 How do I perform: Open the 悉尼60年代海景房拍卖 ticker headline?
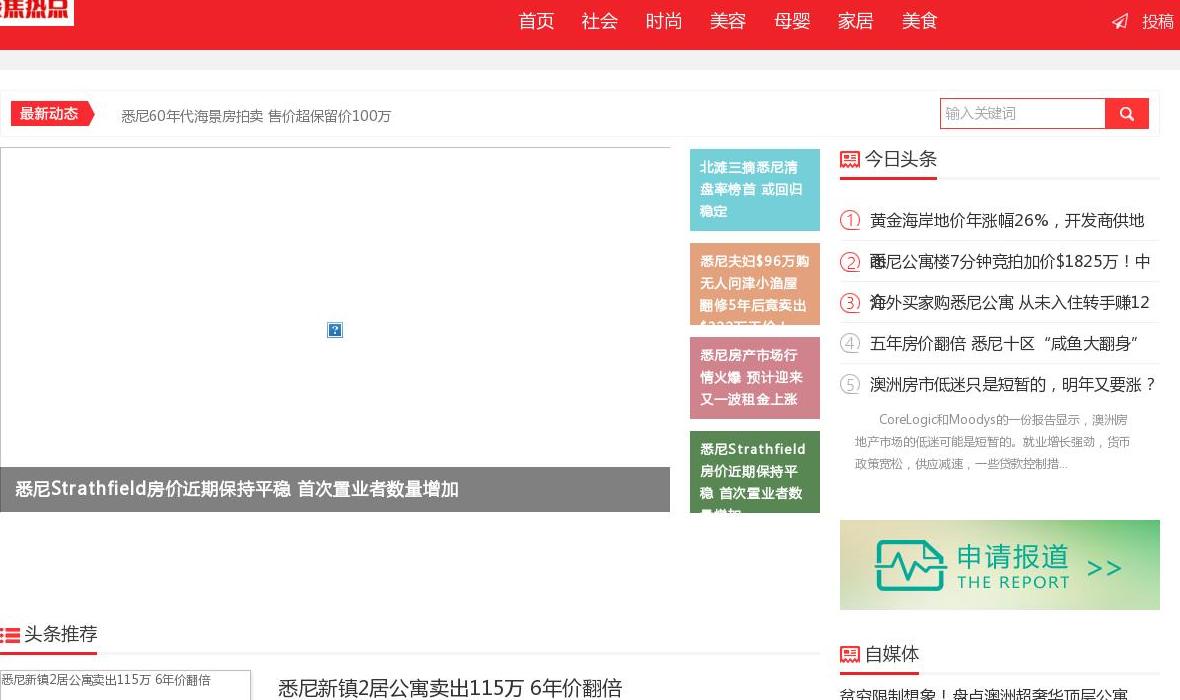click(x=256, y=116)
